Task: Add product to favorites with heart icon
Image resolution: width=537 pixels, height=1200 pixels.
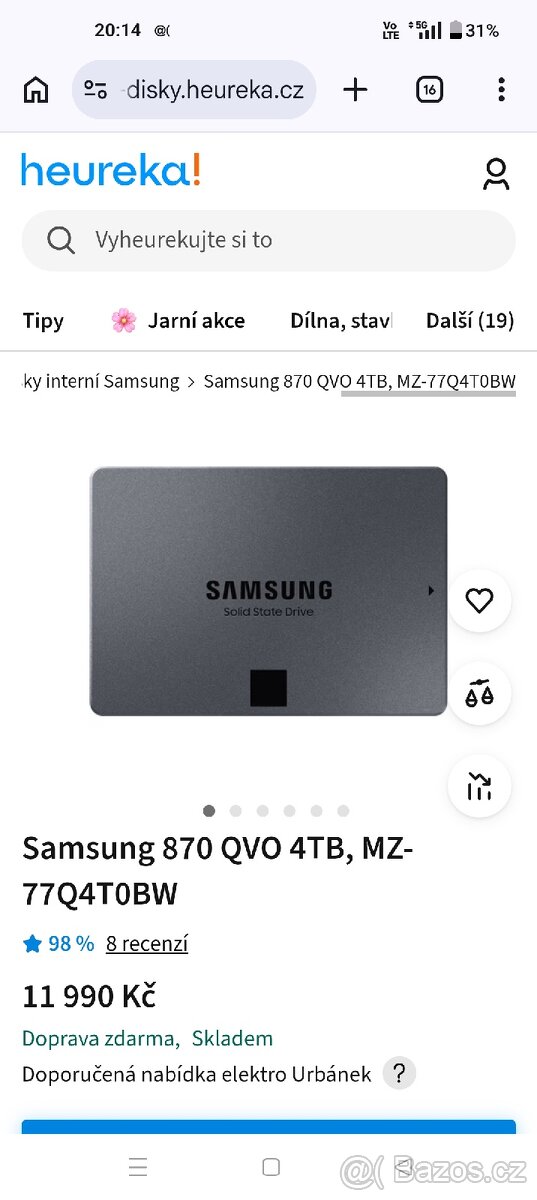Action: [x=480, y=600]
